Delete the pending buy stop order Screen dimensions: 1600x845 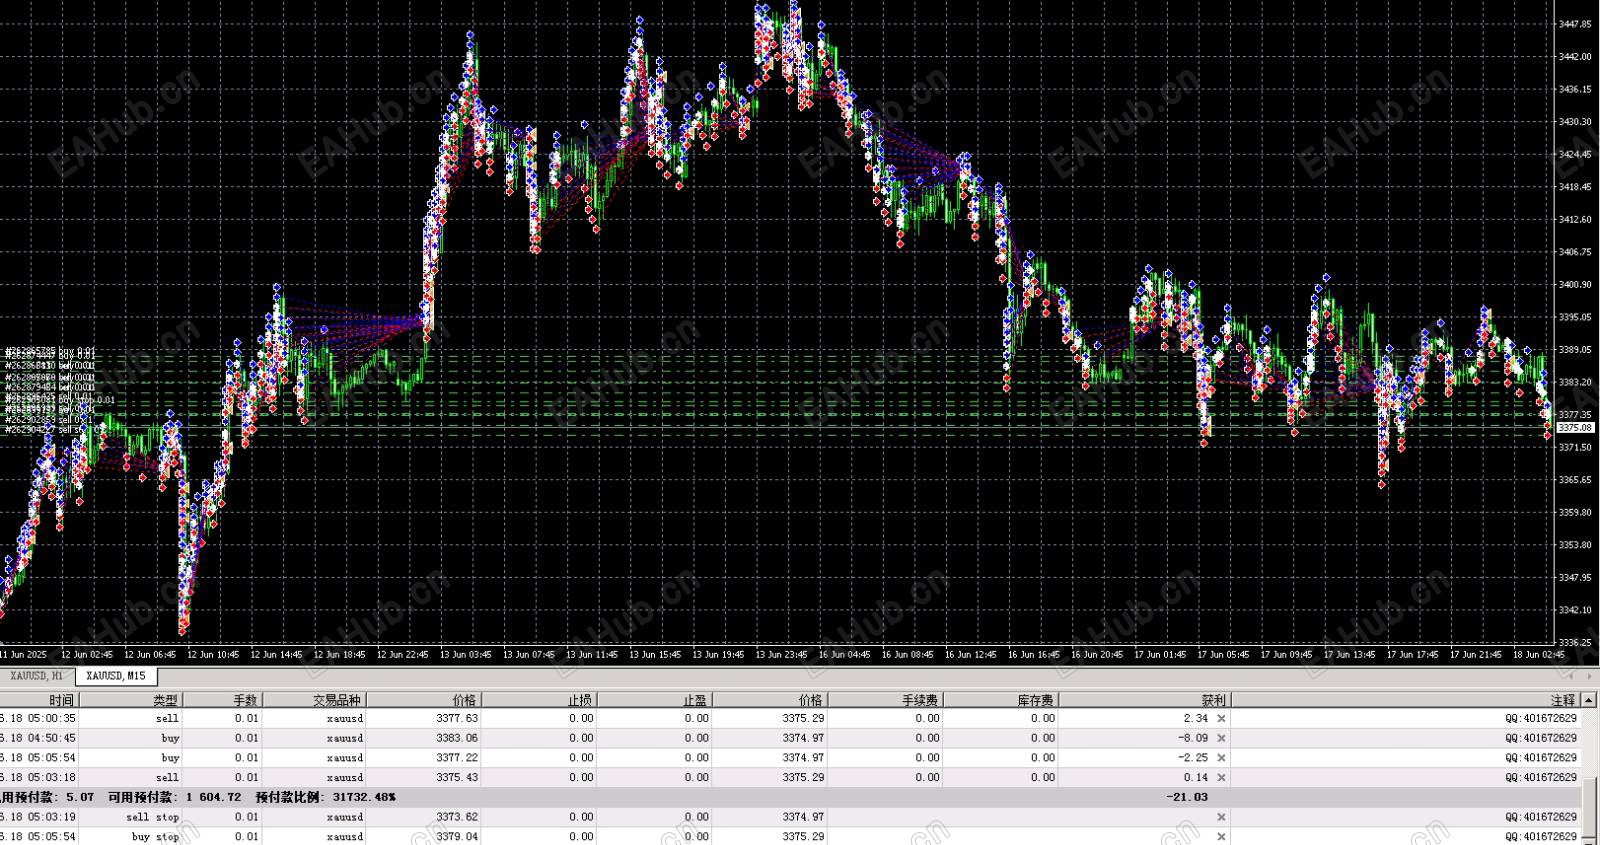(x=1221, y=836)
